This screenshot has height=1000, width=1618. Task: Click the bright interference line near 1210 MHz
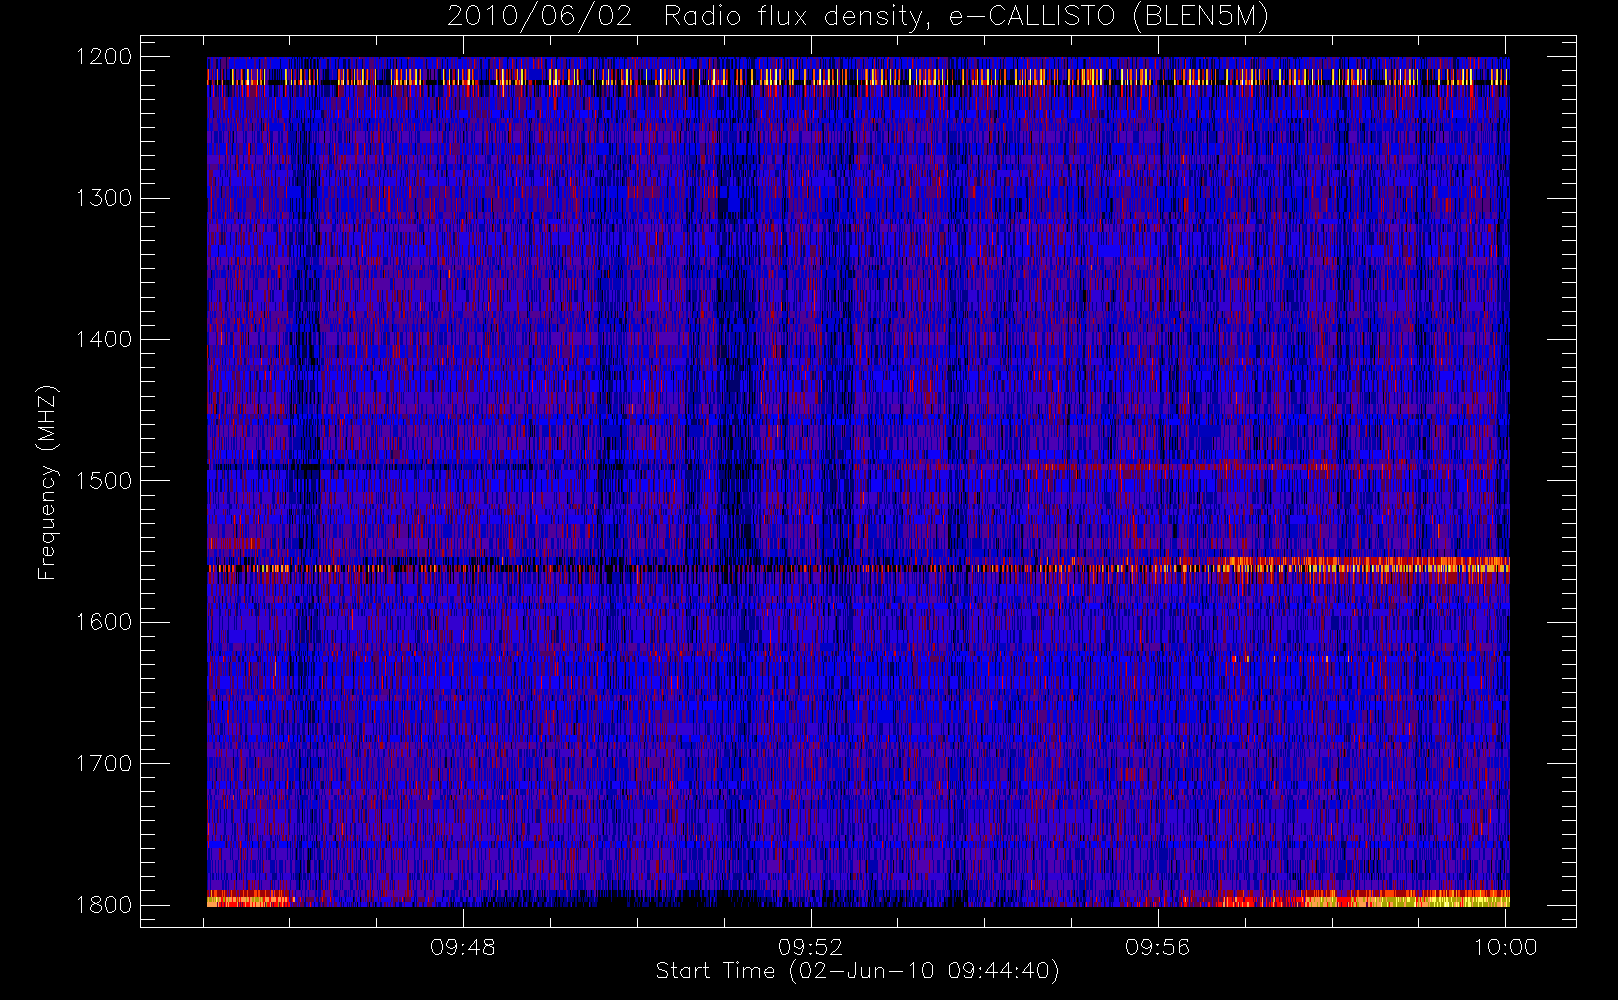(858, 77)
